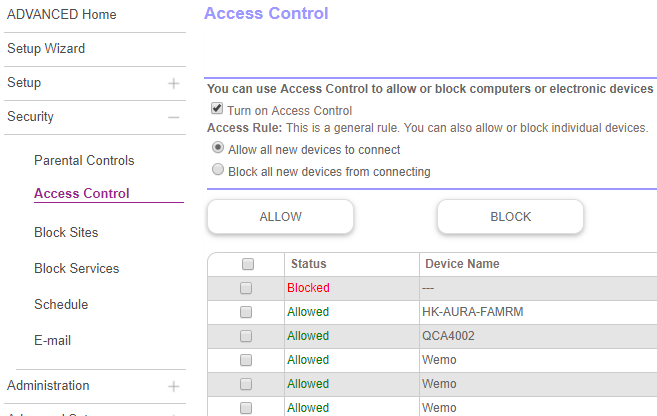Open ADVANCED Home page
This screenshot has width=657, height=416.
(62, 15)
